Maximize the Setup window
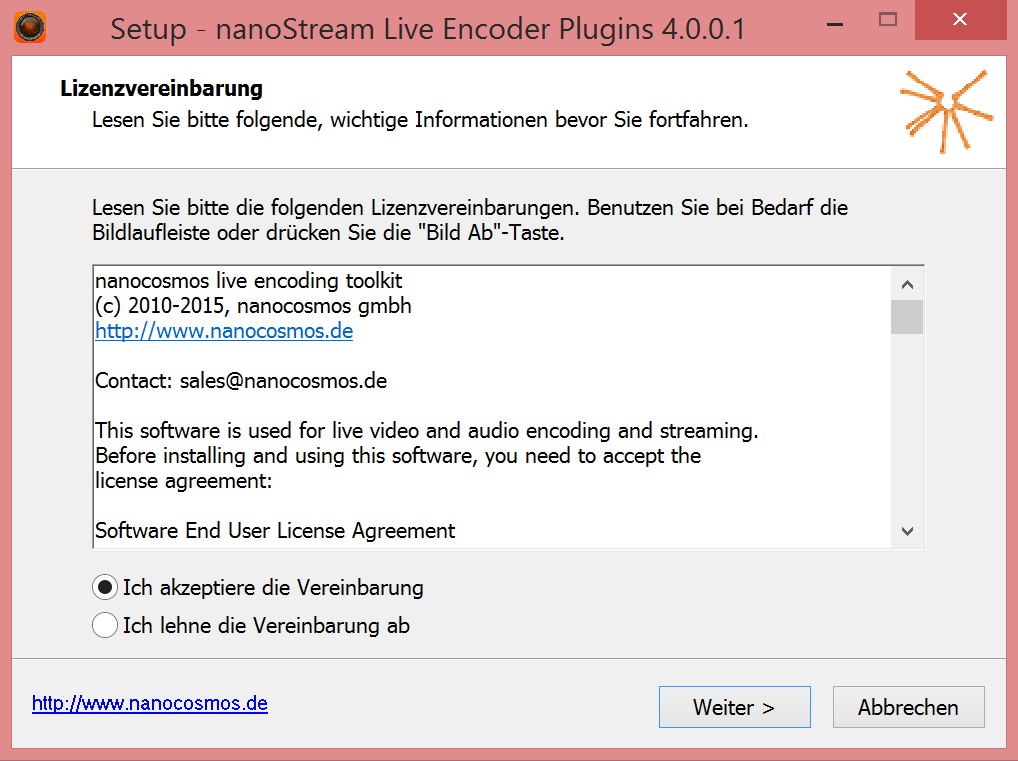The image size is (1018, 761). pyautogui.click(x=887, y=20)
